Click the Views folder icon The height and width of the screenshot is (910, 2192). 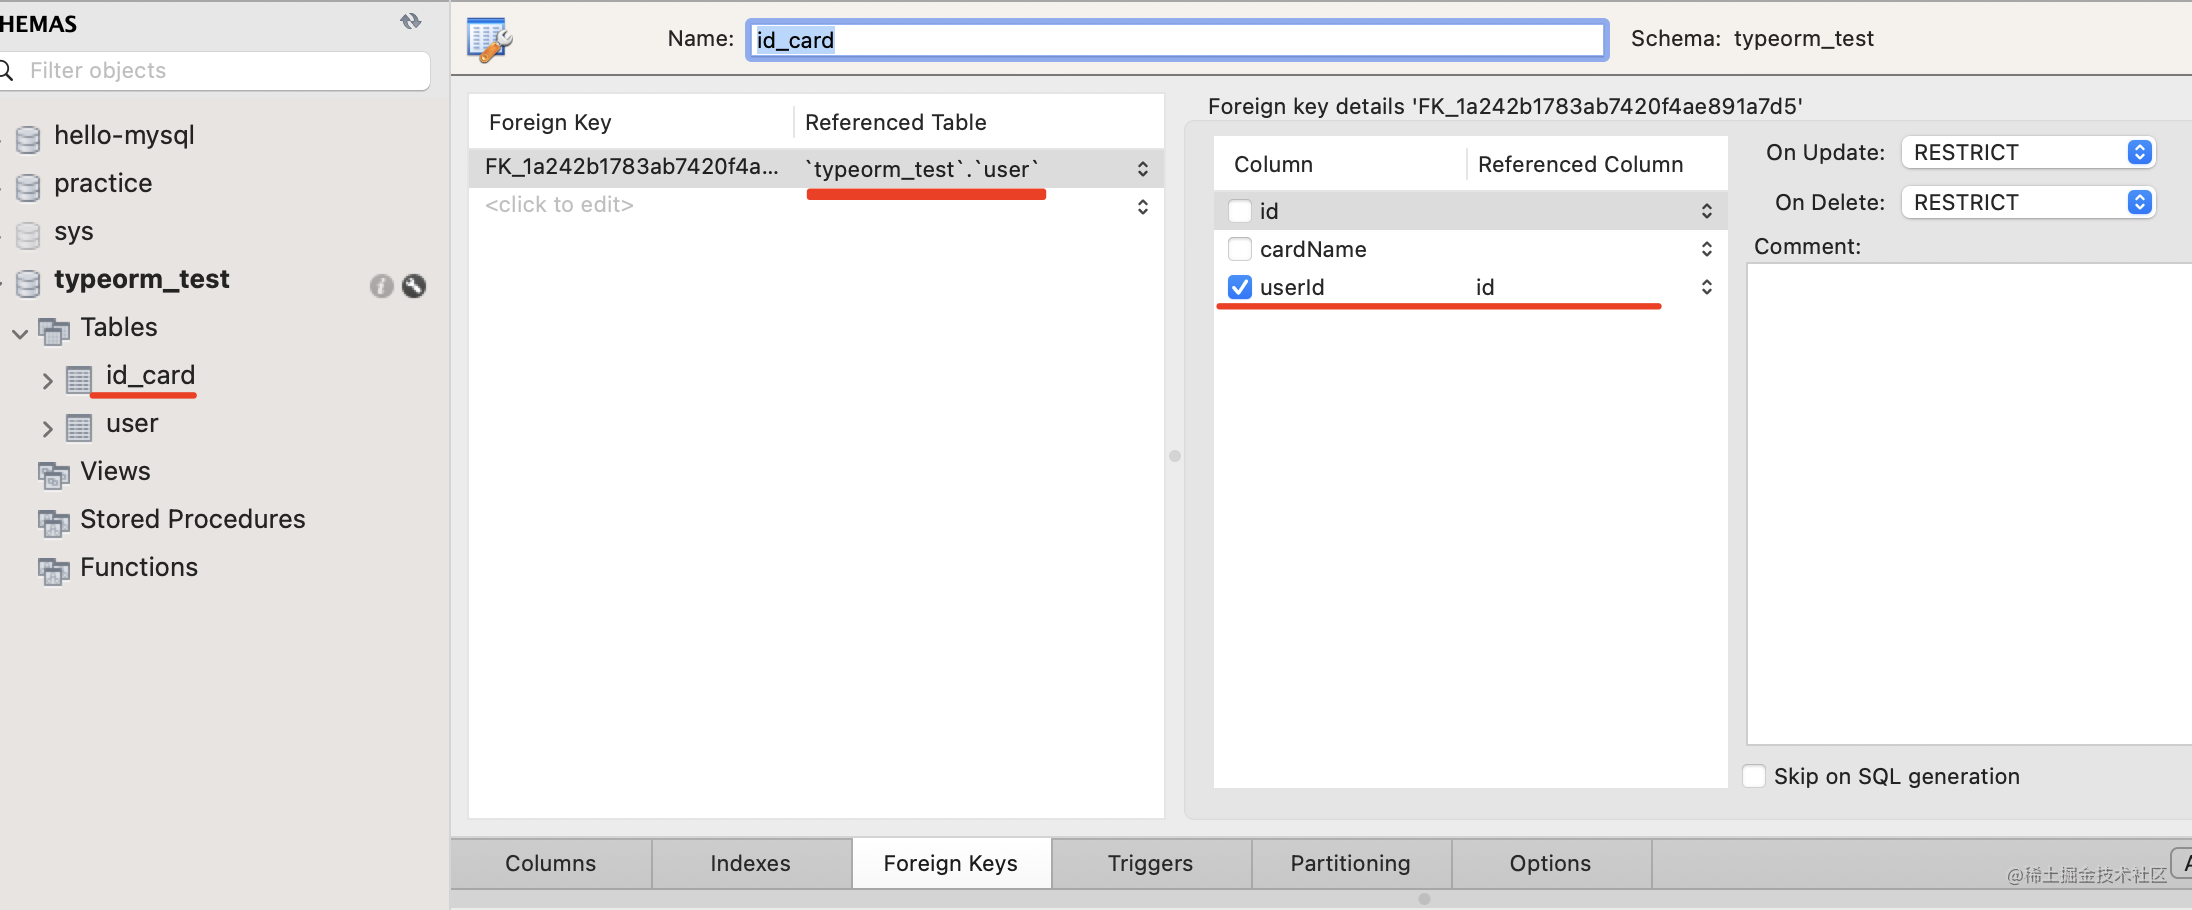[54, 474]
